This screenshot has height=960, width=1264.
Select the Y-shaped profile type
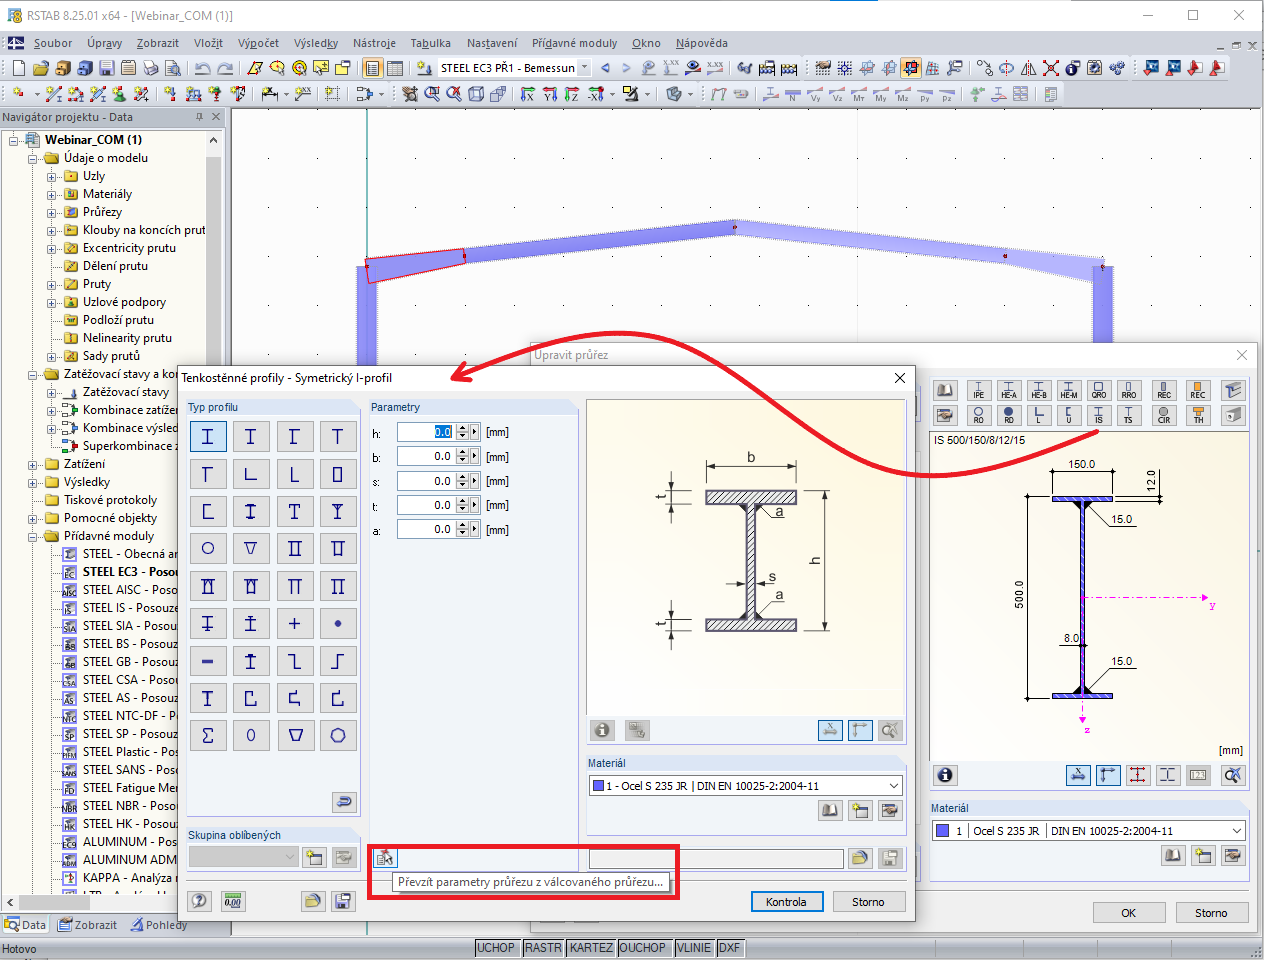pyautogui.click(x=338, y=511)
